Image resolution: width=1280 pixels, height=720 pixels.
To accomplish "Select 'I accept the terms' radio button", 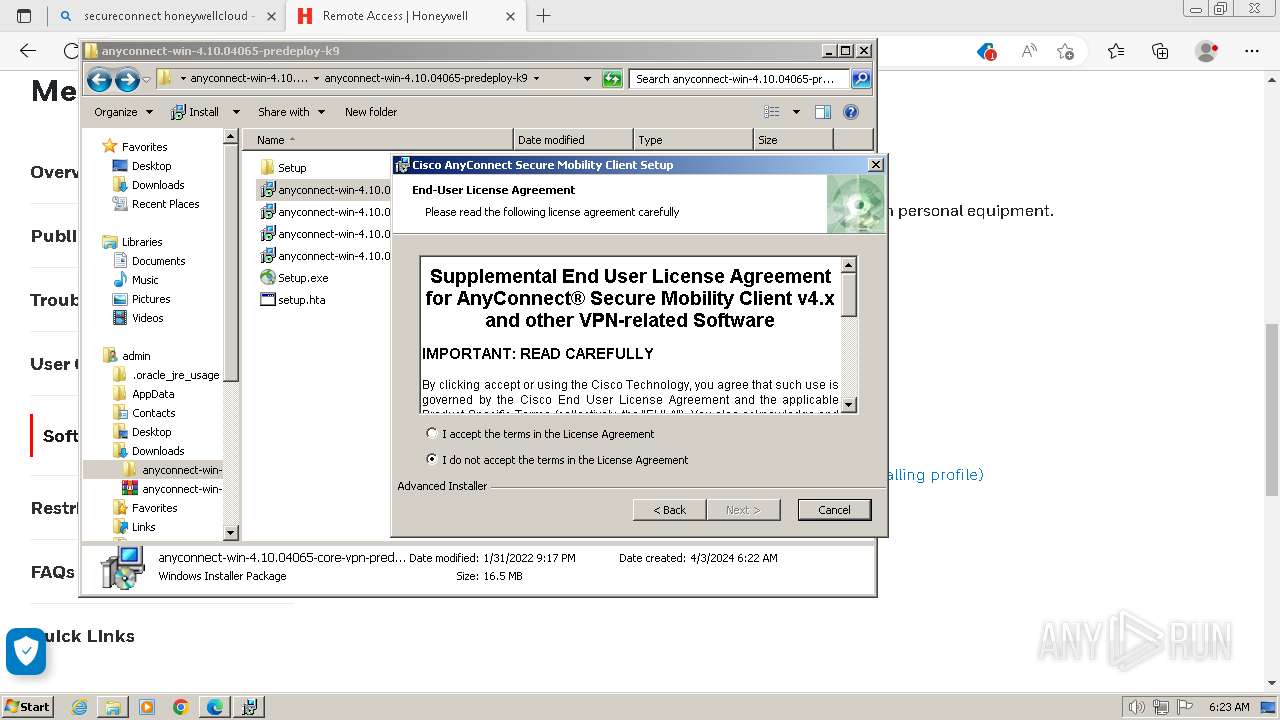I will click(x=432, y=434).
